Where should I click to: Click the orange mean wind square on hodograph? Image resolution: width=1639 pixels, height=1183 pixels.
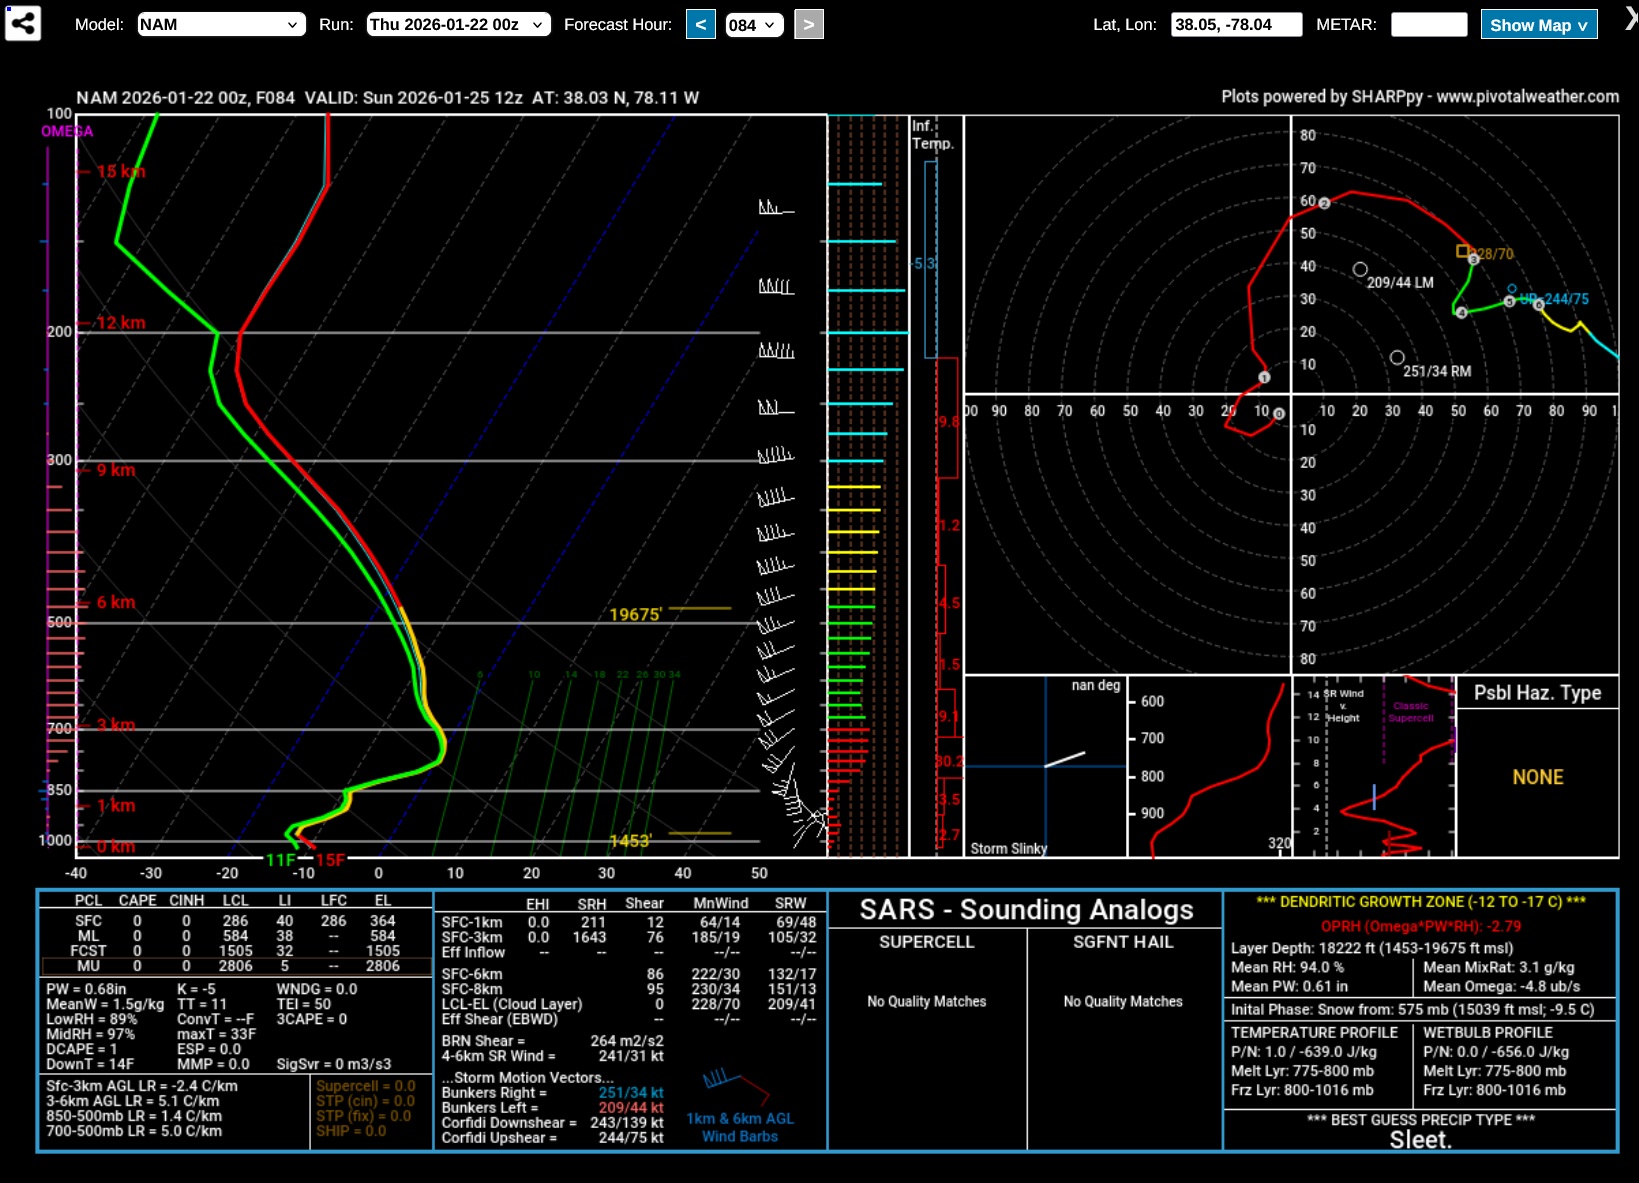tap(1463, 251)
